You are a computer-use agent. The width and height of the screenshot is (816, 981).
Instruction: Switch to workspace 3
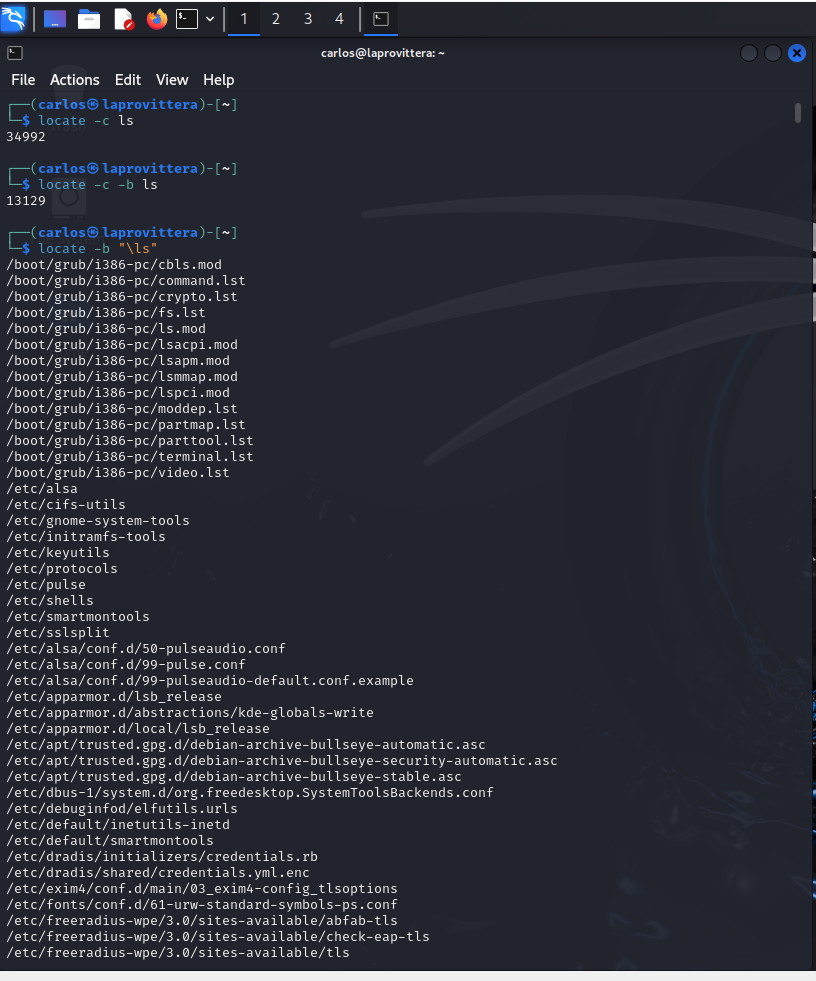(308, 19)
